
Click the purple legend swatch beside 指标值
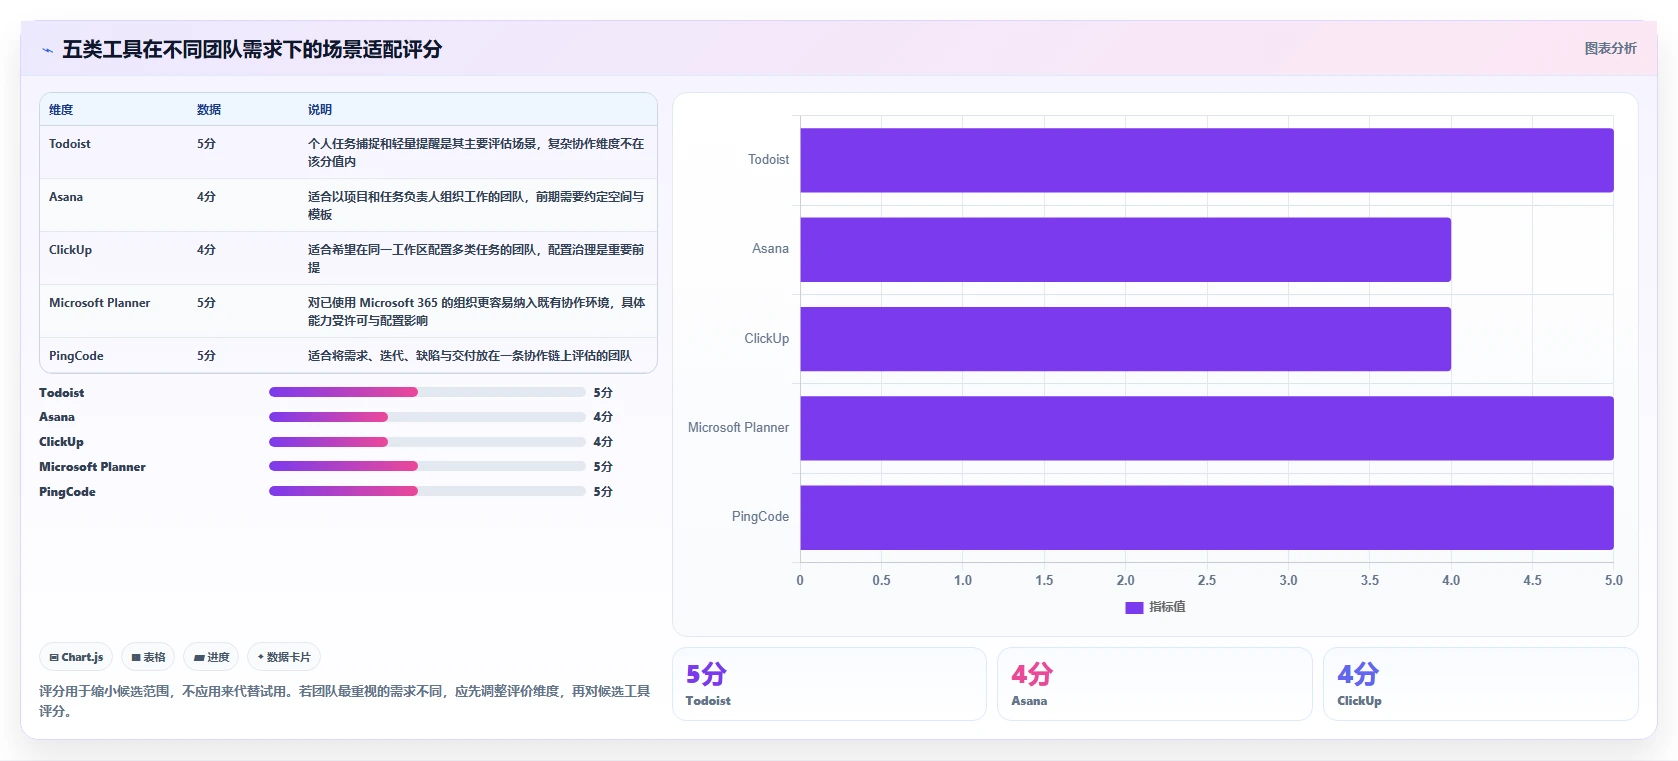[1134, 607]
